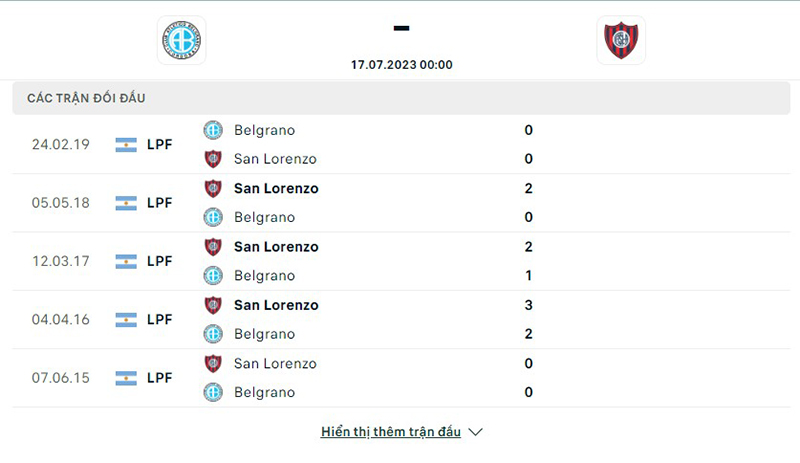Viewport: 800px width, 463px height.
Task: Click San Lorenzo team logo in 12.03.17 match
Action: (213, 247)
